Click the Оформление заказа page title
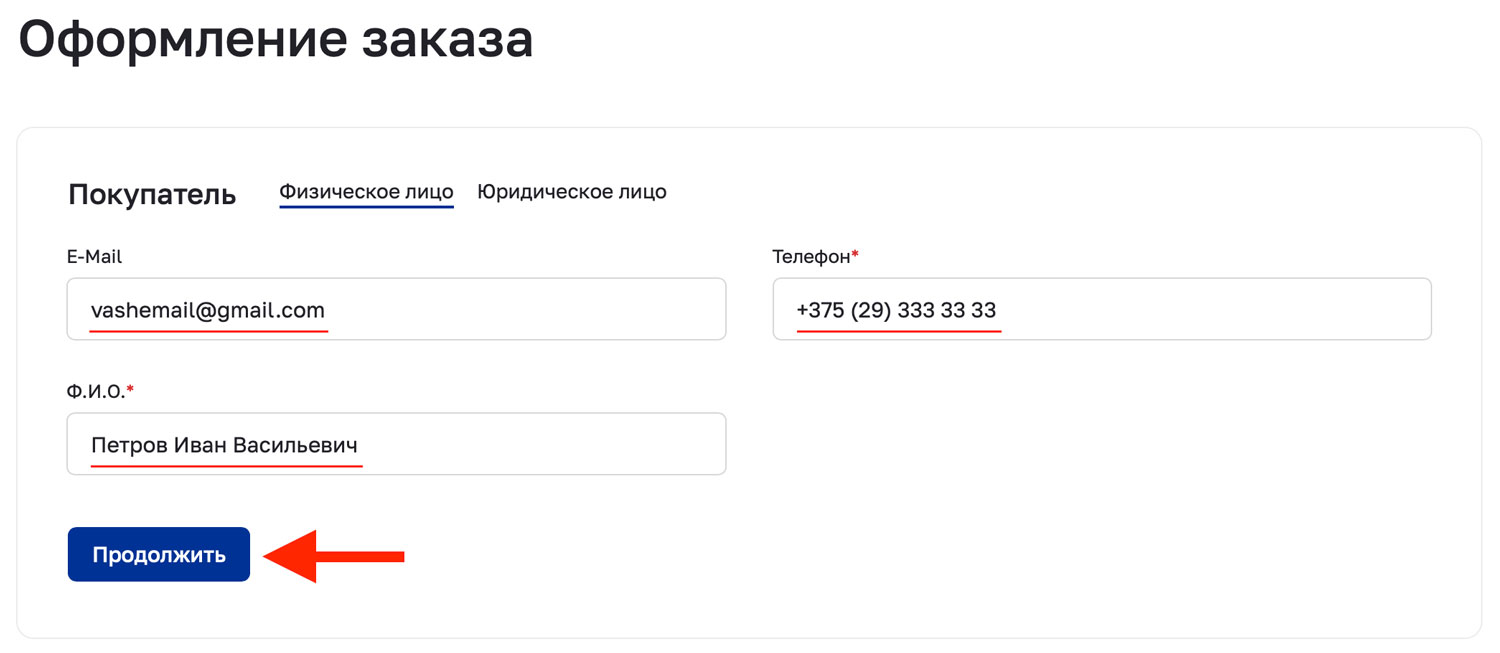The width and height of the screenshot is (1500, 653). click(275, 40)
